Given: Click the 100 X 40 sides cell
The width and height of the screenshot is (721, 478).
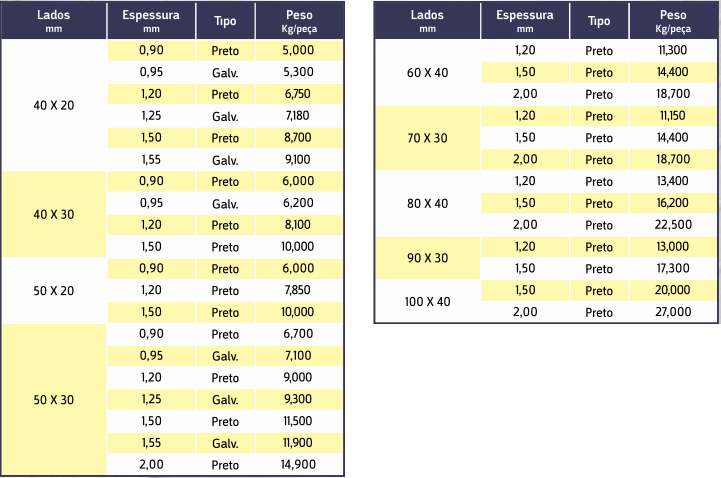Looking at the screenshot, I should point(428,301).
